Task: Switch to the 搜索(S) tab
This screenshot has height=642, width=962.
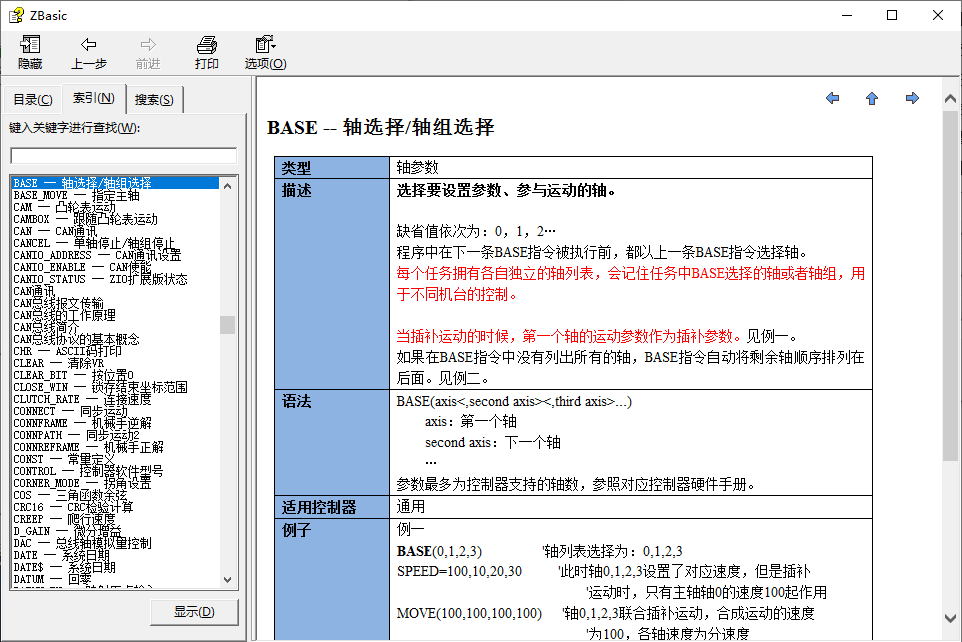Action: (x=154, y=99)
